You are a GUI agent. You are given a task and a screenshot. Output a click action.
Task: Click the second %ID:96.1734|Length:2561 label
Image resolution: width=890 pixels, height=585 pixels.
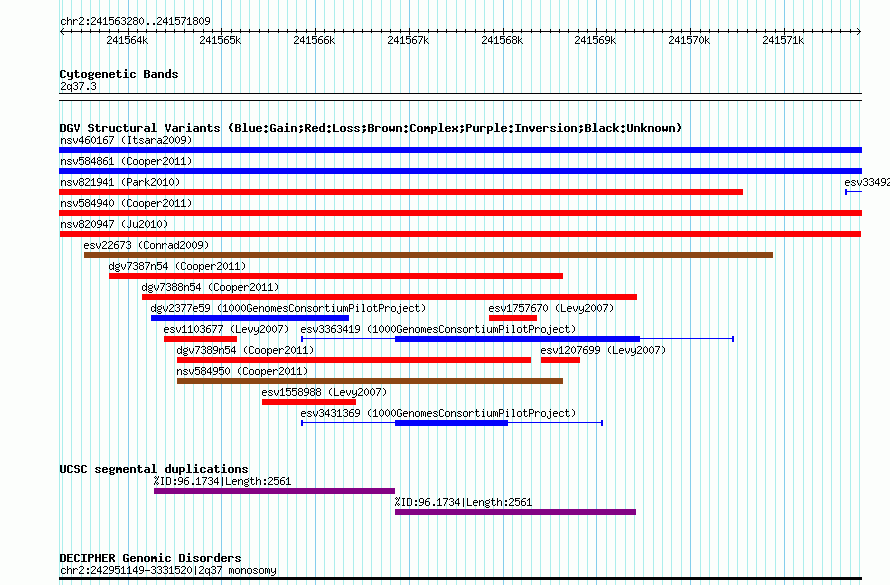[x=463, y=502]
